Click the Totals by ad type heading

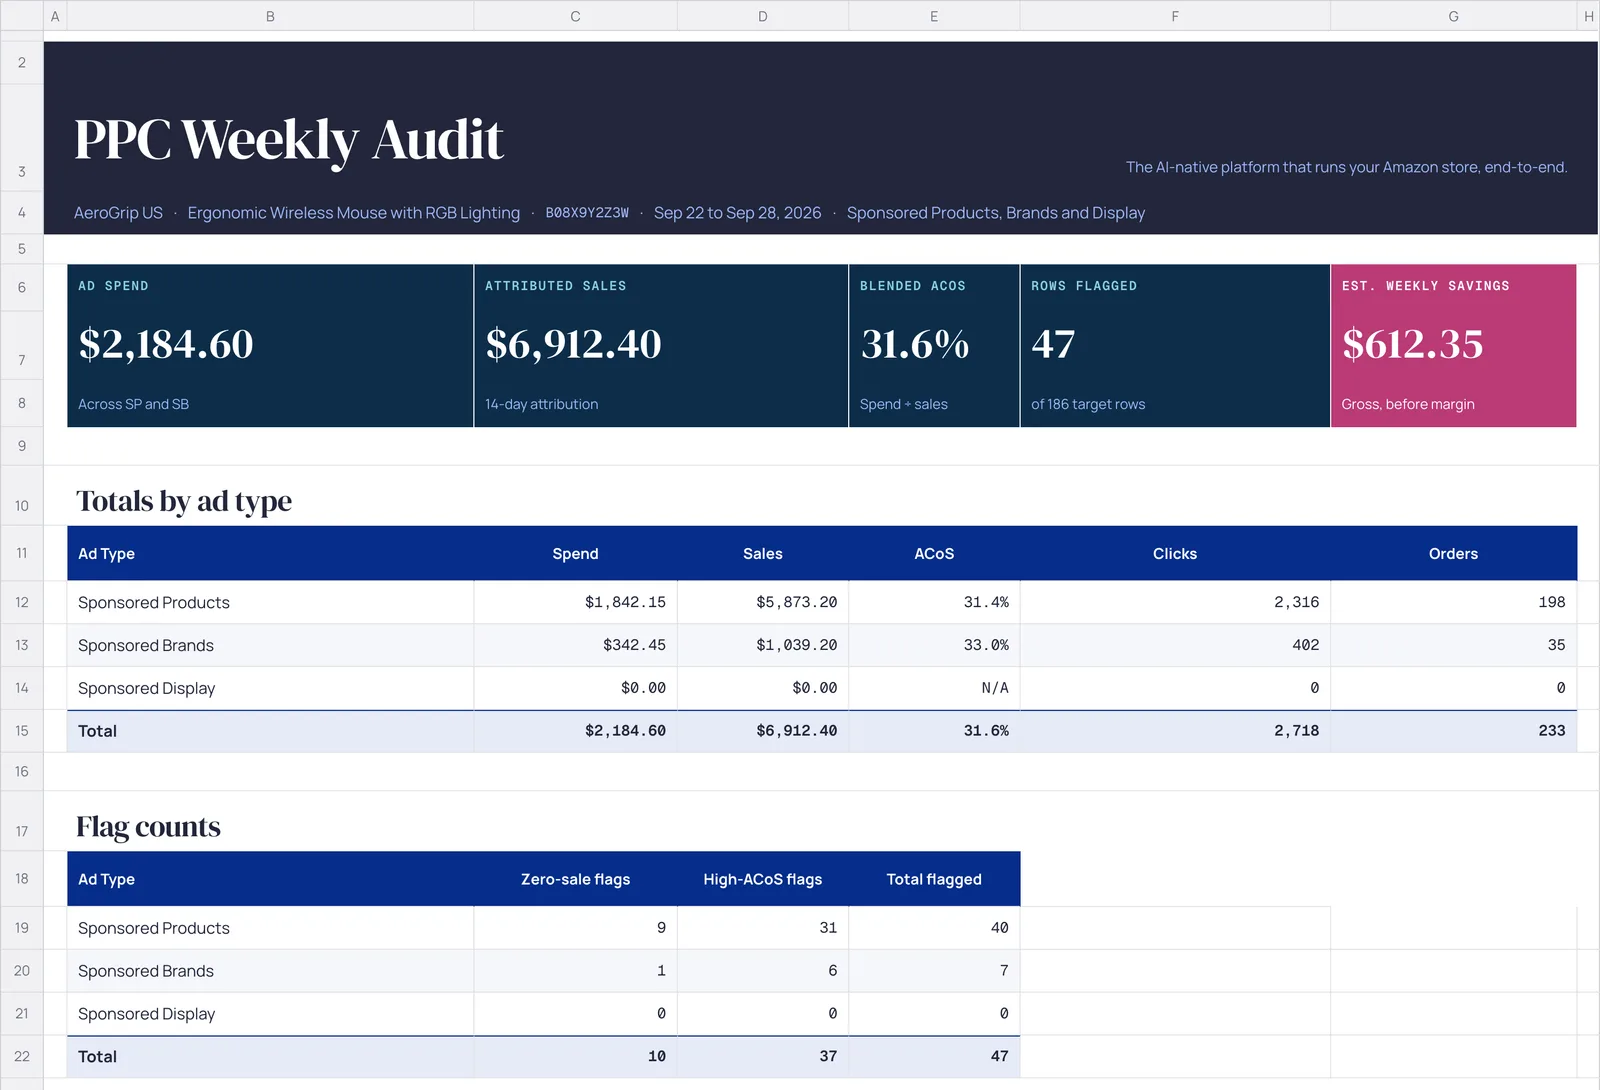(x=184, y=501)
